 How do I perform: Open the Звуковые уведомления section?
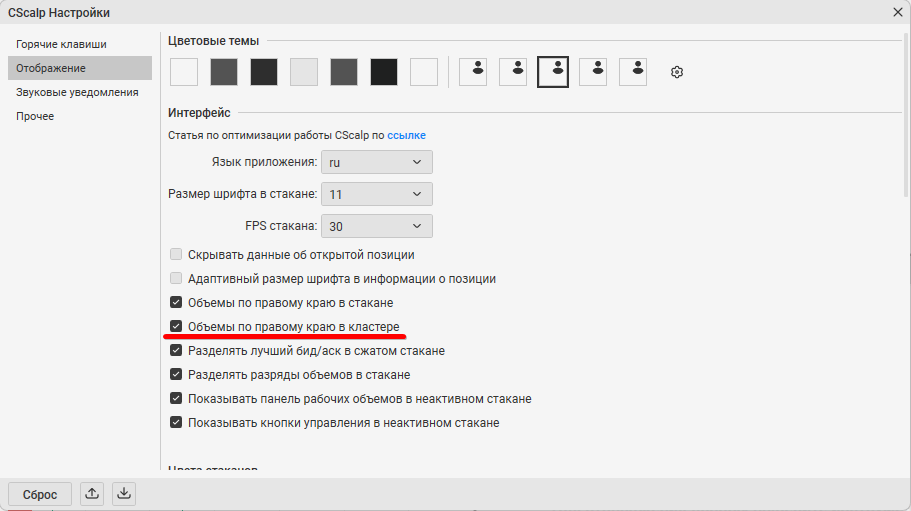80,92
